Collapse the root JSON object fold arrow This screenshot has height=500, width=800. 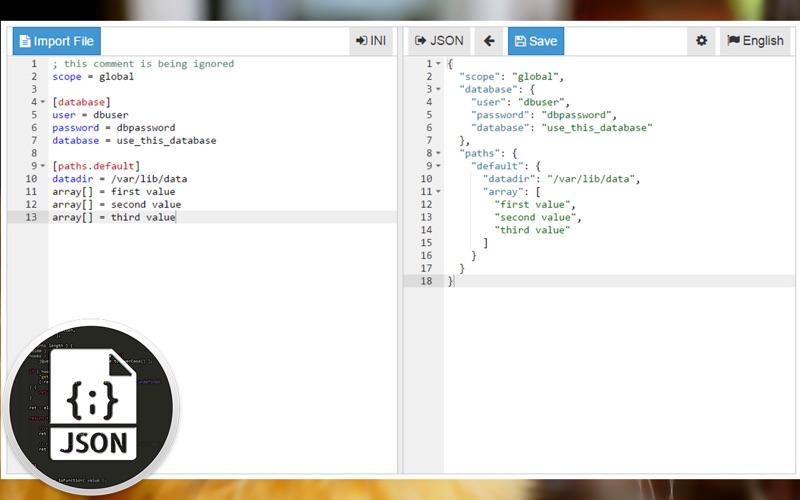tap(438, 64)
